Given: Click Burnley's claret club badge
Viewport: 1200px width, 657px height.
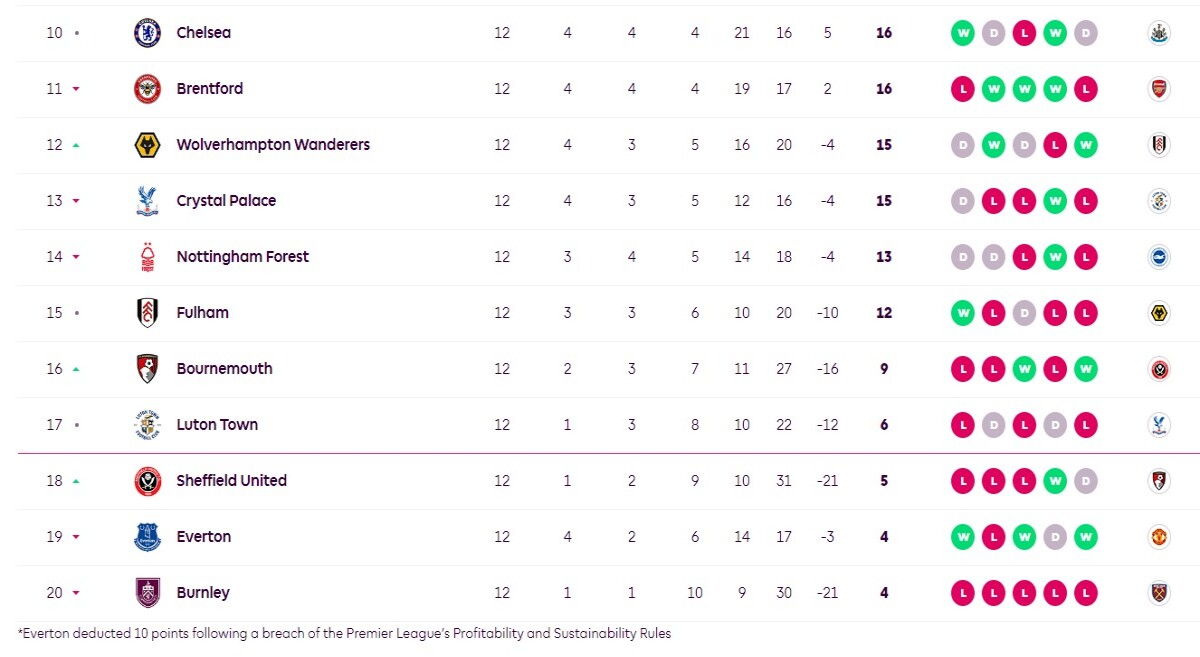Looking at the screenshot, I should tap(147, 593).
